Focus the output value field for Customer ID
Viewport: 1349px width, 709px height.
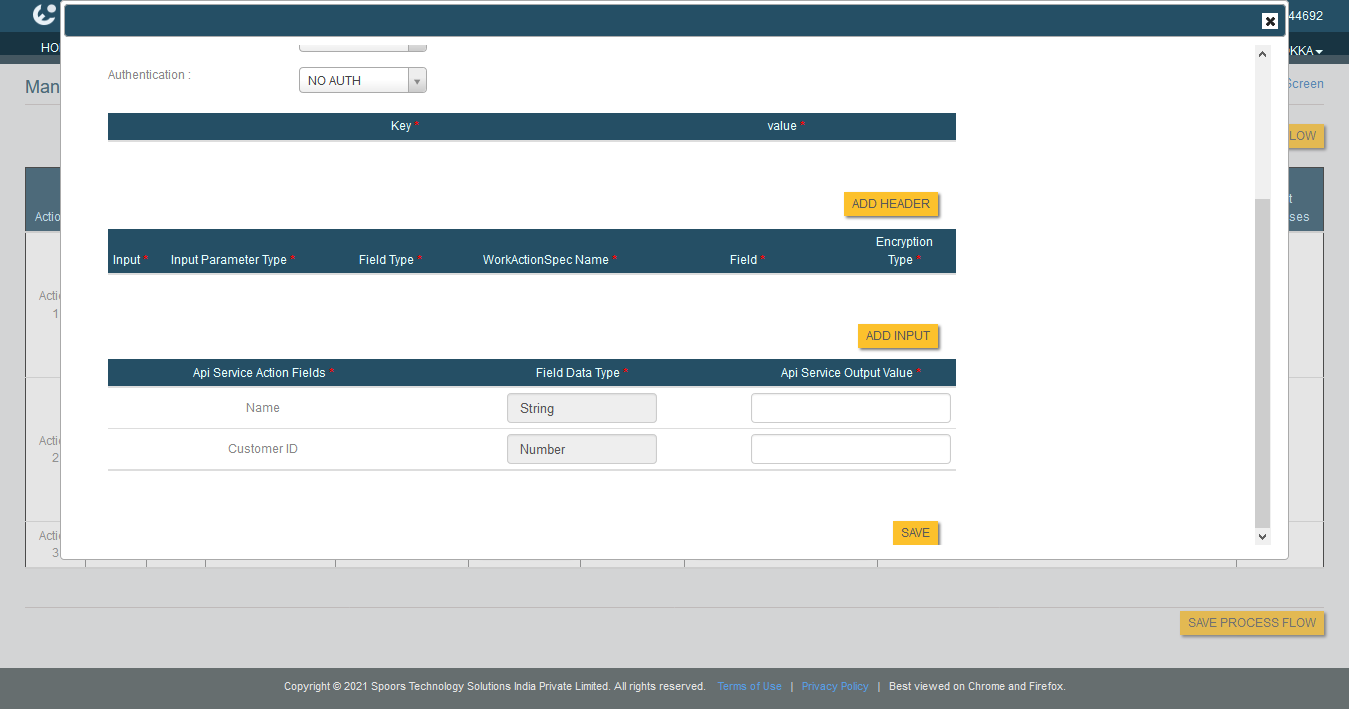(850, 449)
